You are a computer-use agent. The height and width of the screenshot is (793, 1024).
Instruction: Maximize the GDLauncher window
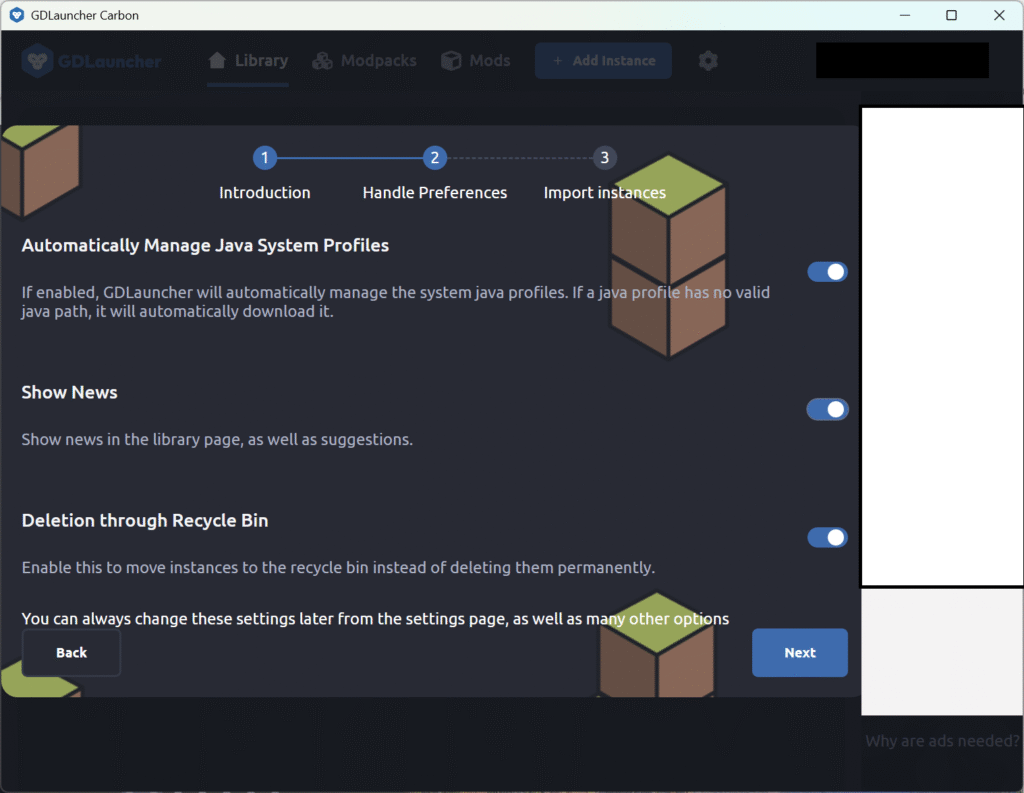click(951, 15)
